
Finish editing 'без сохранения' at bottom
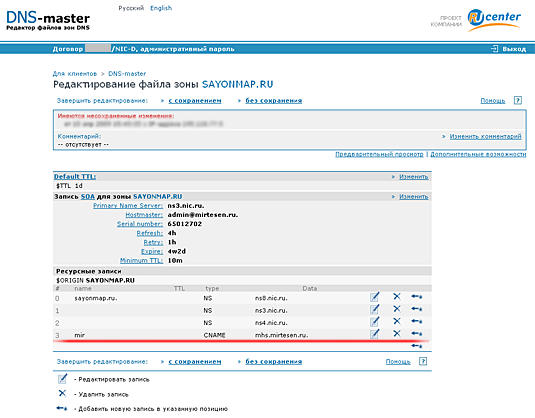pyautogui.click(x=274, y=362)
